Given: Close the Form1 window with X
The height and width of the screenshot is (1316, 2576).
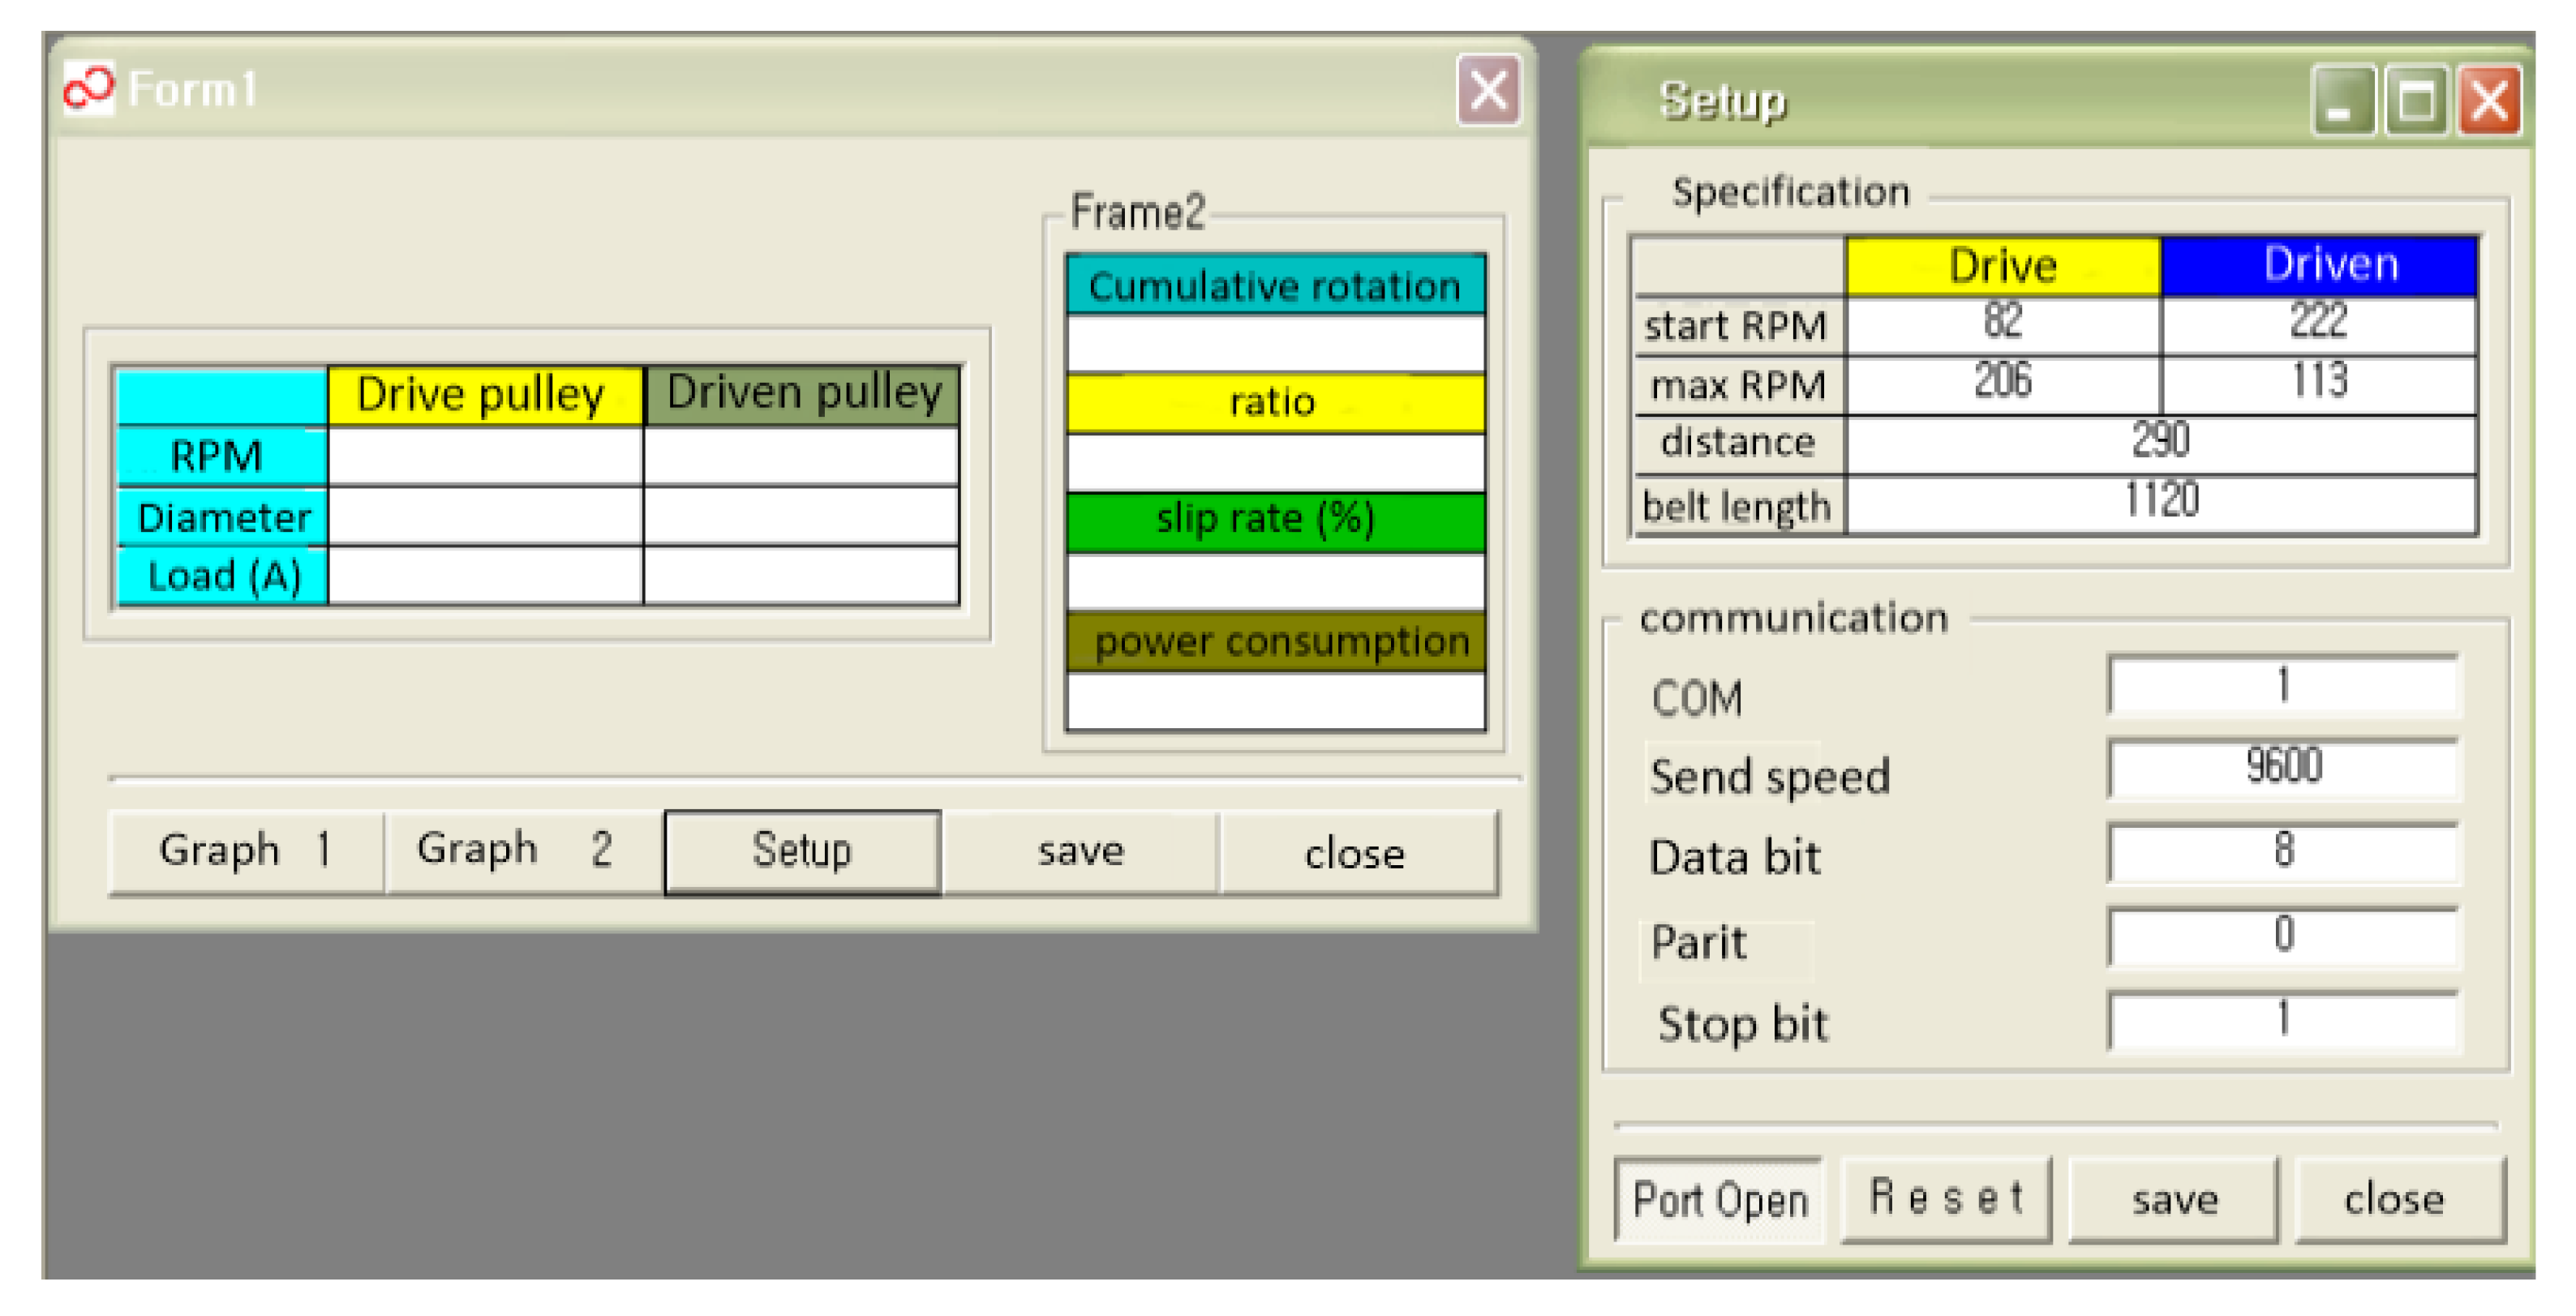Looking at the screenshot, I should [1488, 91].
